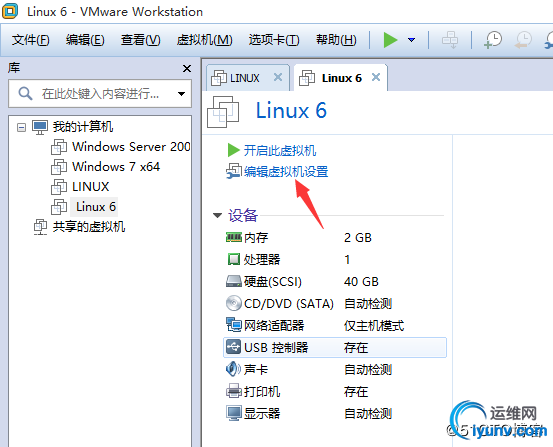Viewport: 553px width, 447px height.
Task: Click the VMware Workstation title bar icon
Action: pos(10,11)
